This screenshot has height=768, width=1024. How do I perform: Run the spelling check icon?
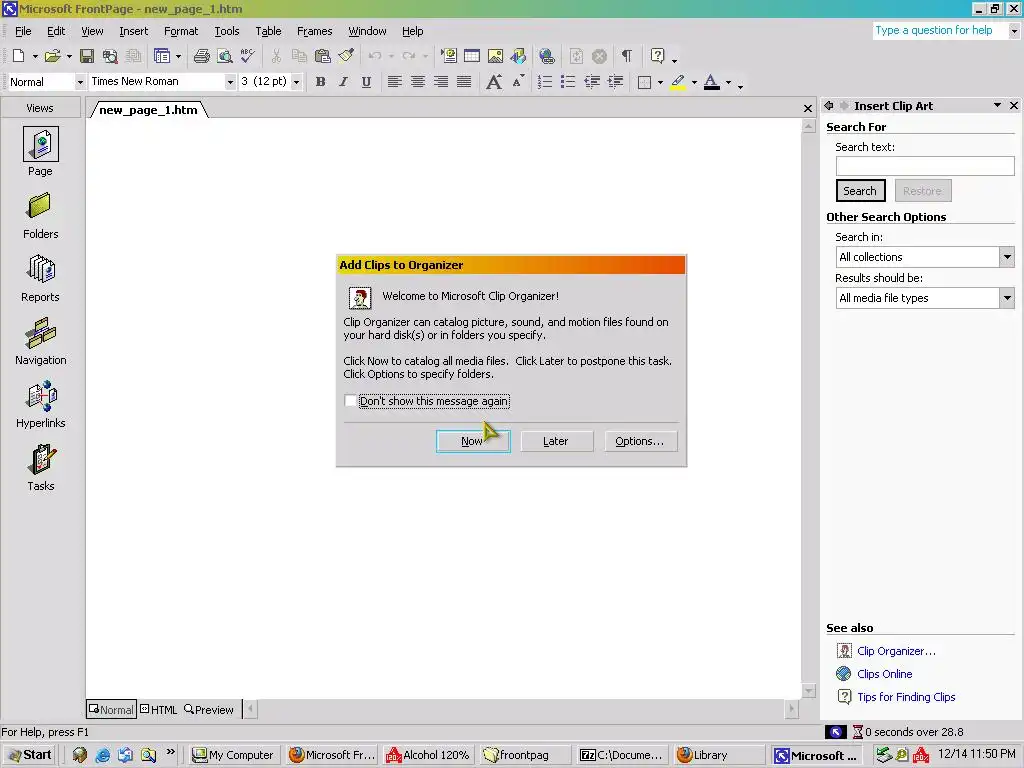point(248,56)
